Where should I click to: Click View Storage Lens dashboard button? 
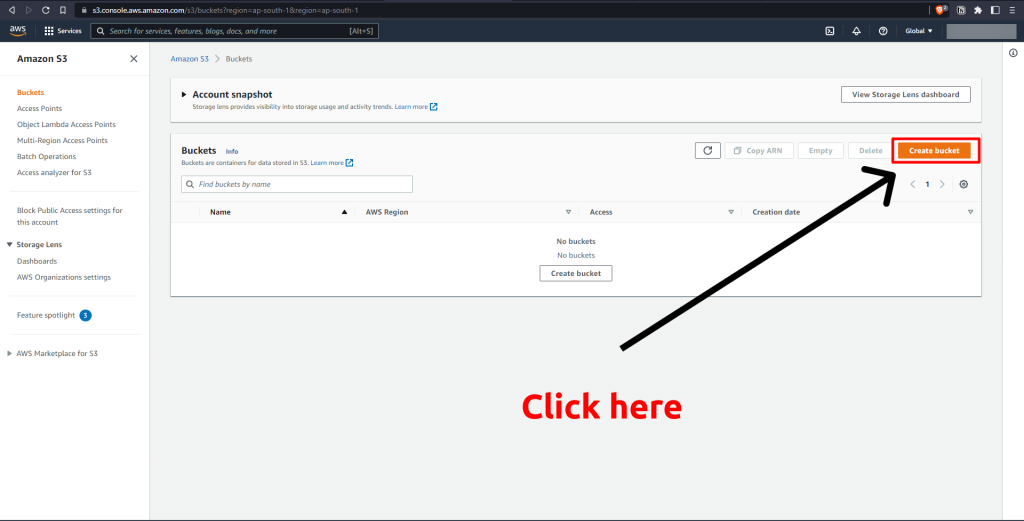pos(905,95)
